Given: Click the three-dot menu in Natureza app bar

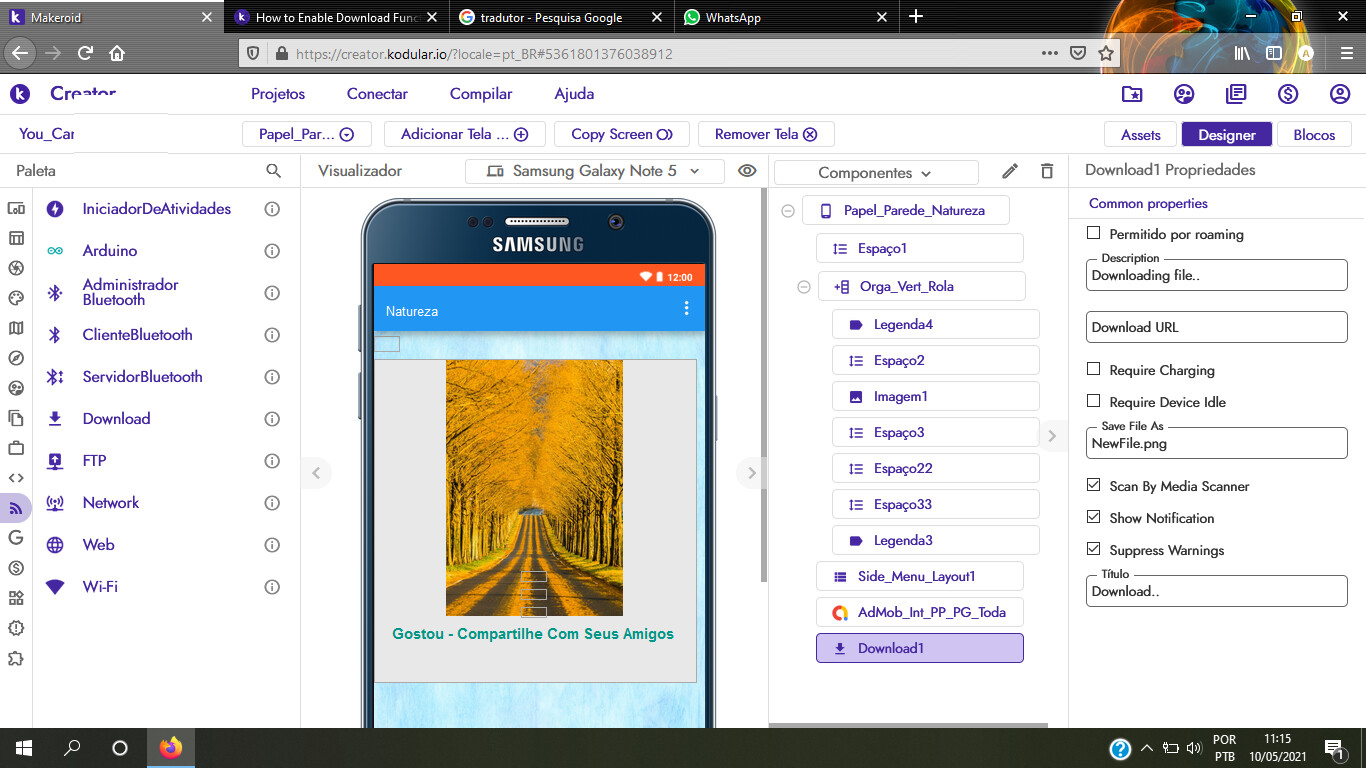Looking at the screenshot, I should 686,309.
